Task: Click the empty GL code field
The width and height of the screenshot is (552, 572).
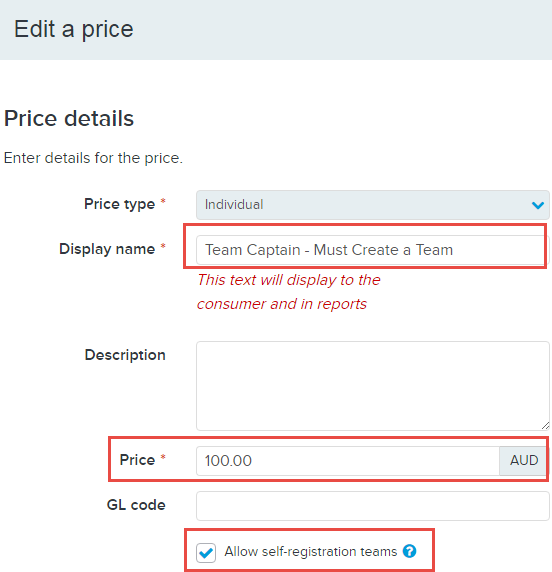Action: click(x=372, y=506)
